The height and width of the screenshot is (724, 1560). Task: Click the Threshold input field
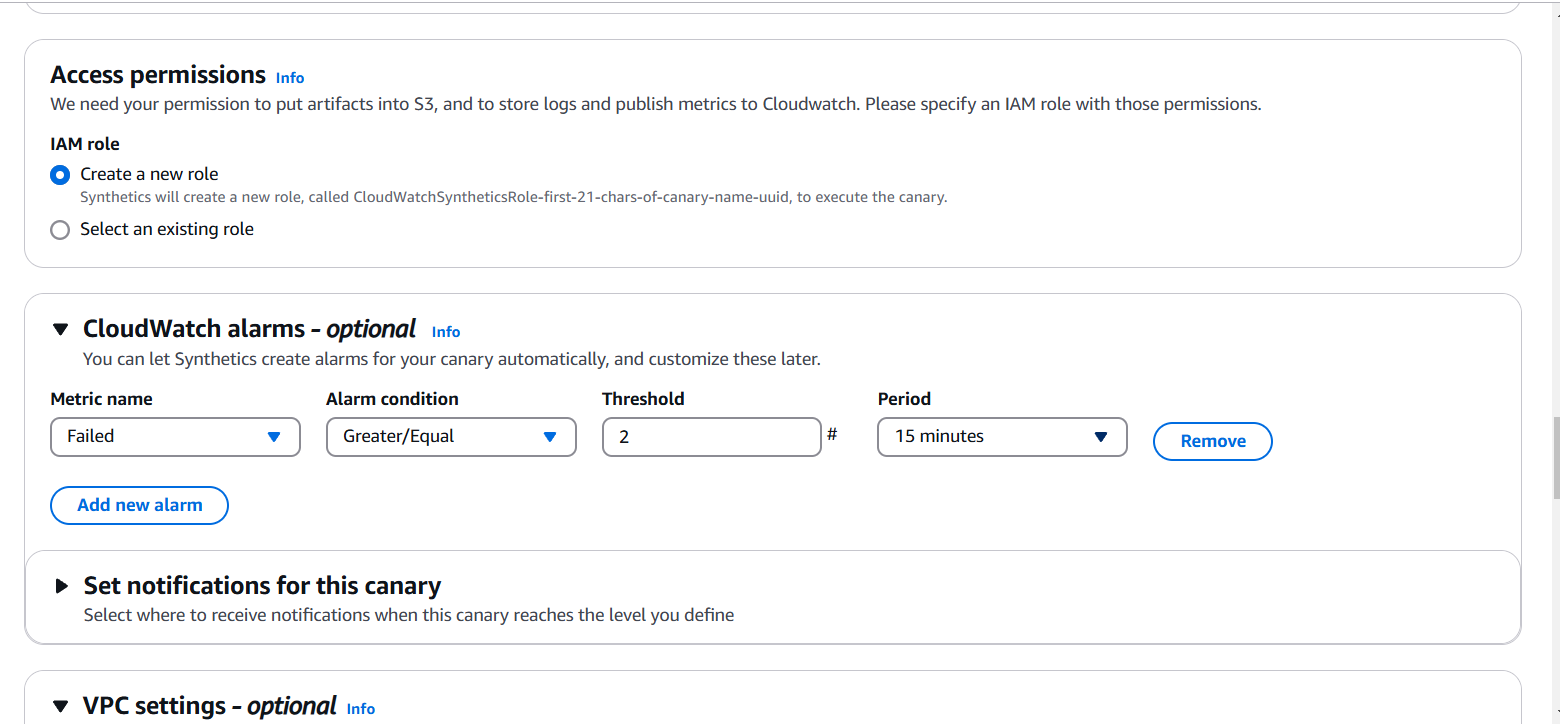click(x=712, y=437)
